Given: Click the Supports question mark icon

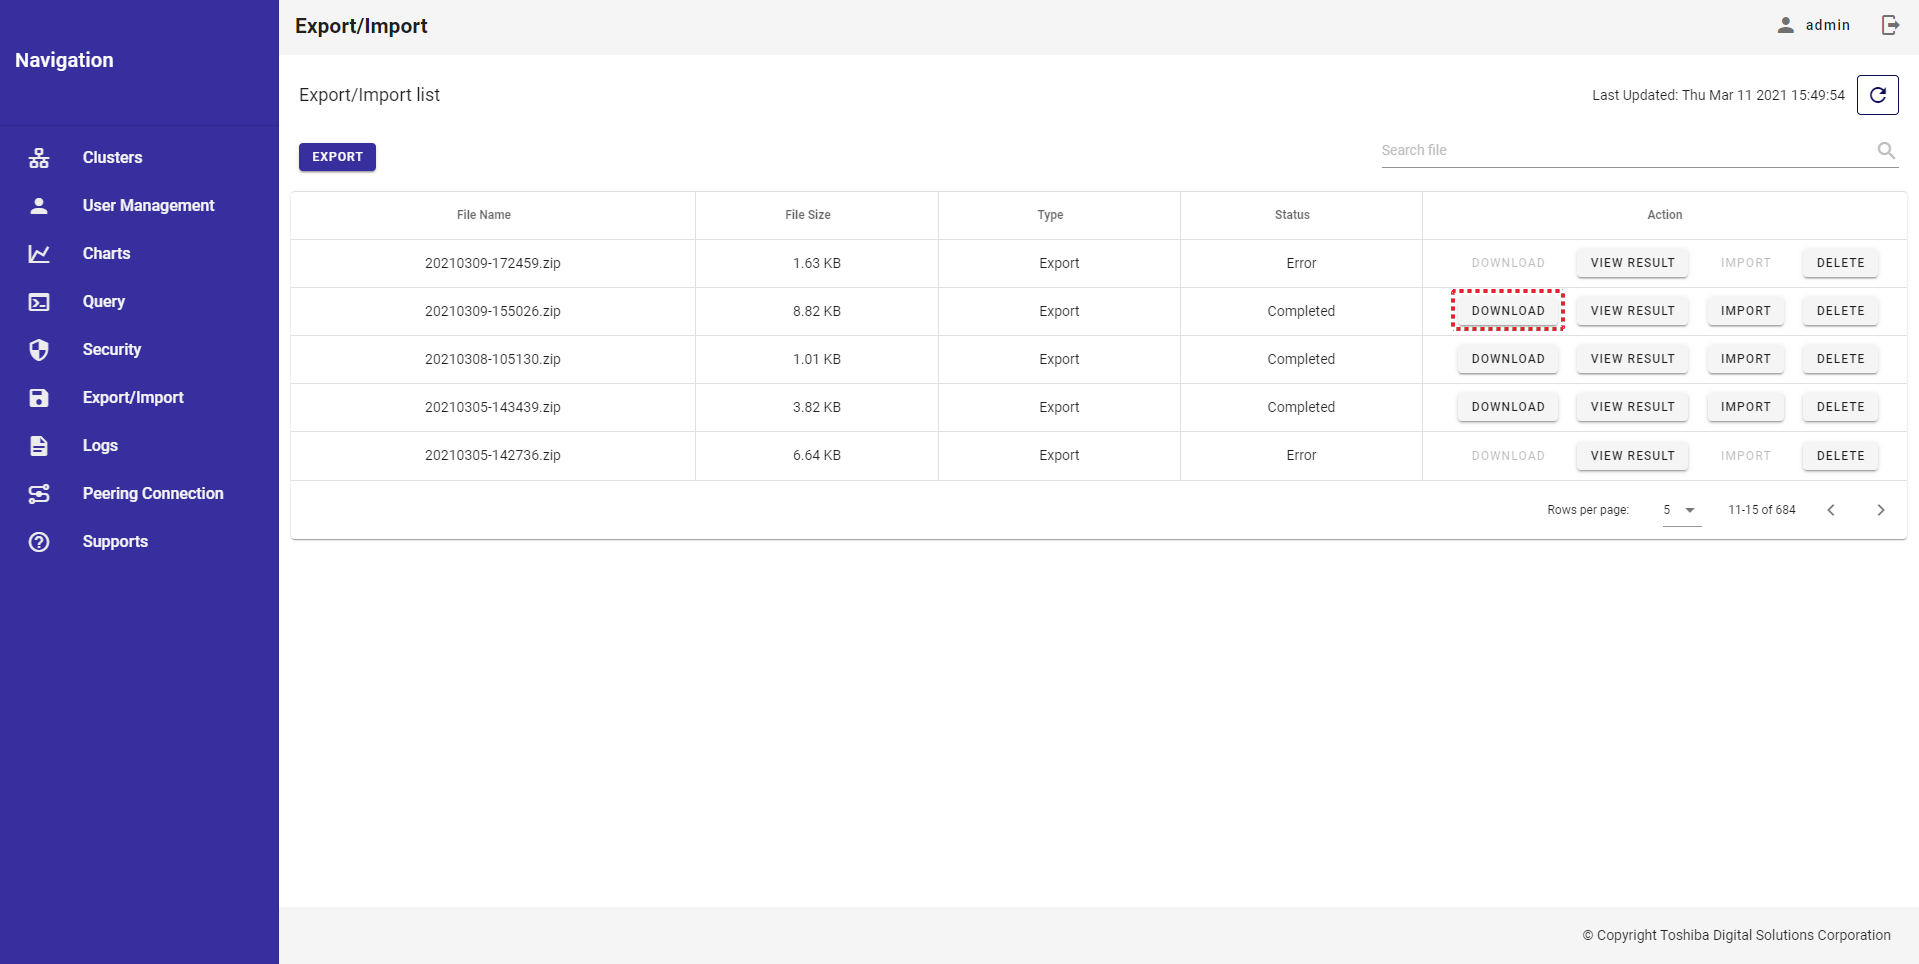Looking at the screenshot, I should click(x=39, y=541).
